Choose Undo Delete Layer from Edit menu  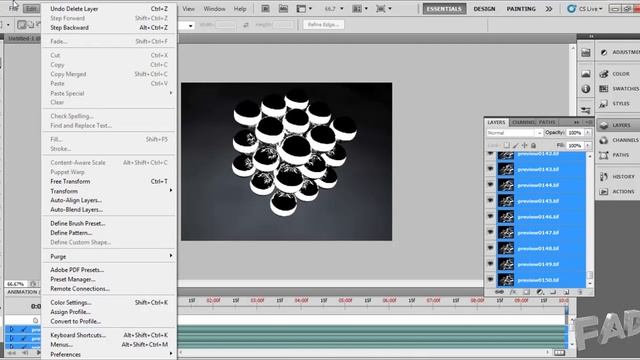point(109,9)
